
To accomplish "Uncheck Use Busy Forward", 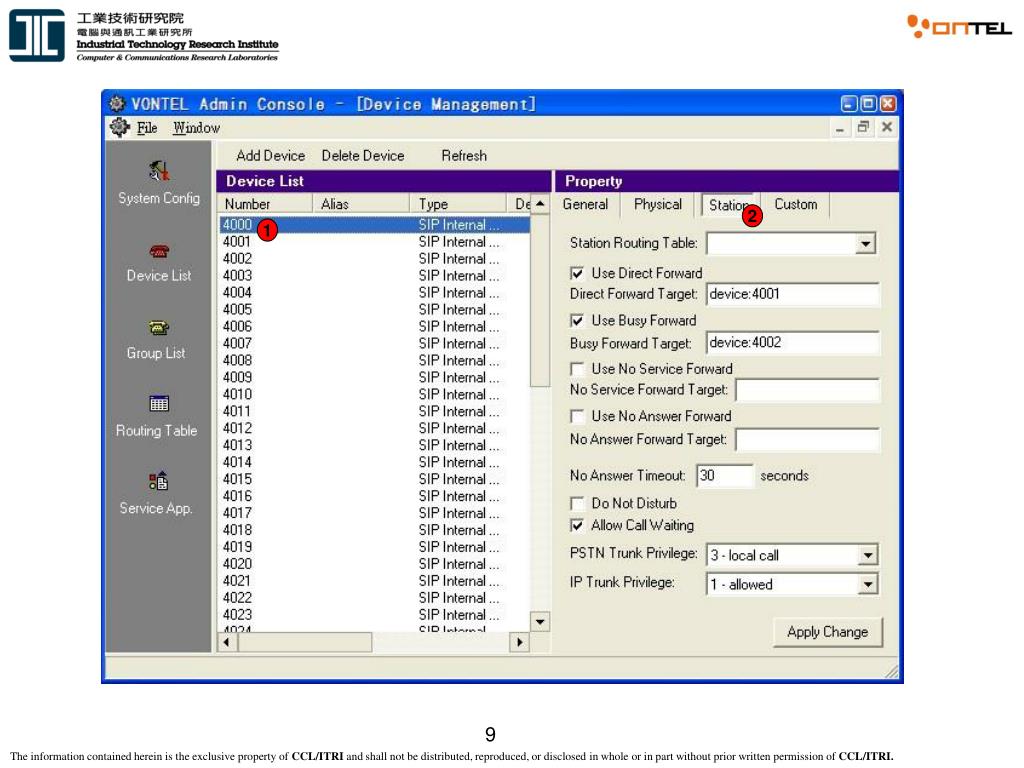I will (x=577, y=321).
